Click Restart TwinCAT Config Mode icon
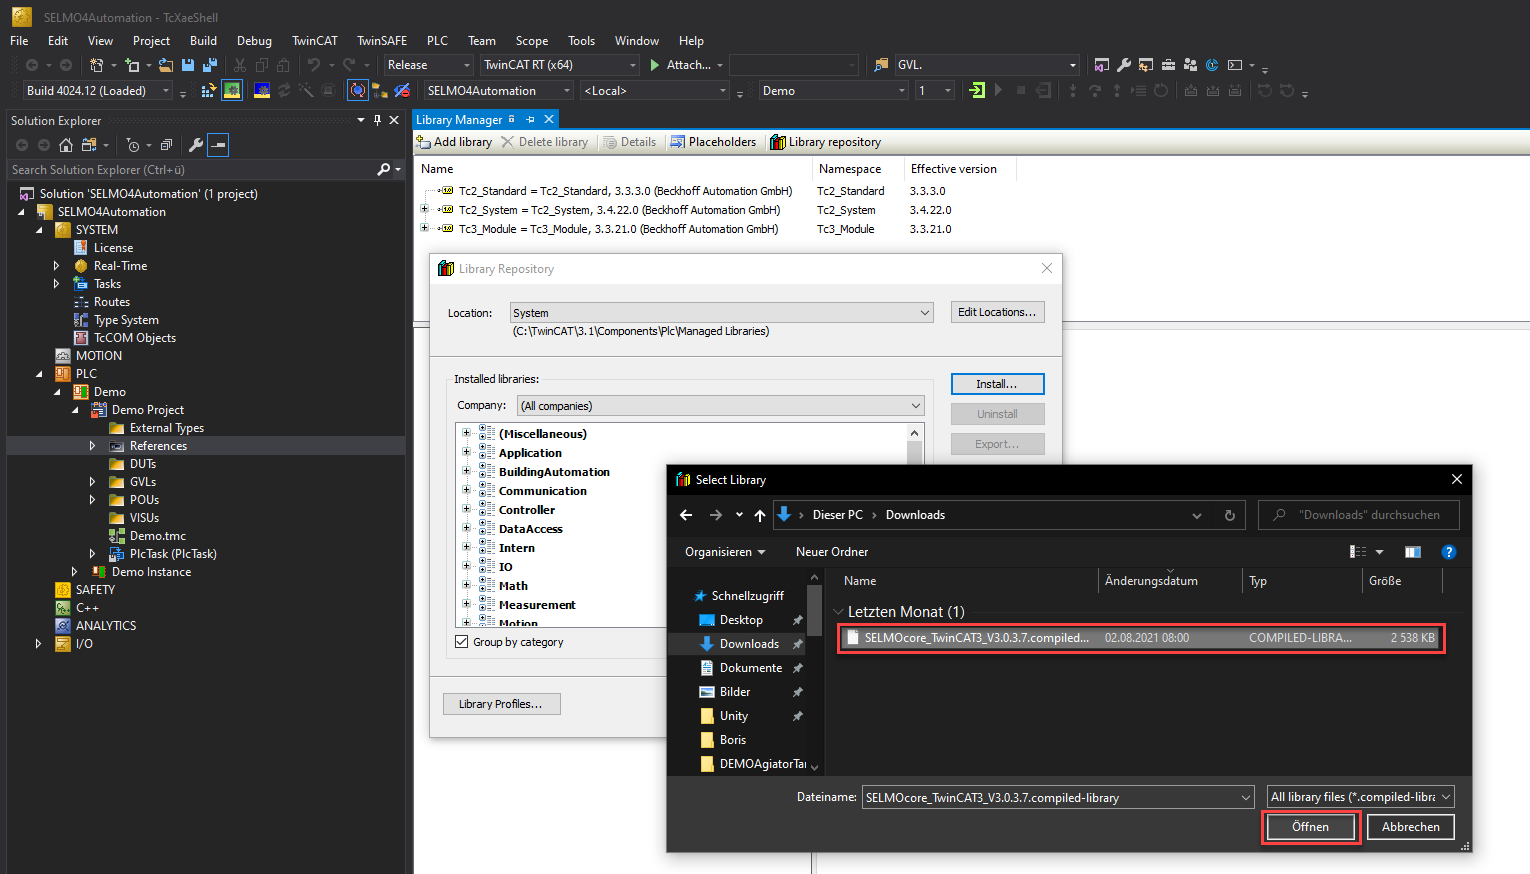This screenshot has width=1530, height=874. (x=262, y=91)
